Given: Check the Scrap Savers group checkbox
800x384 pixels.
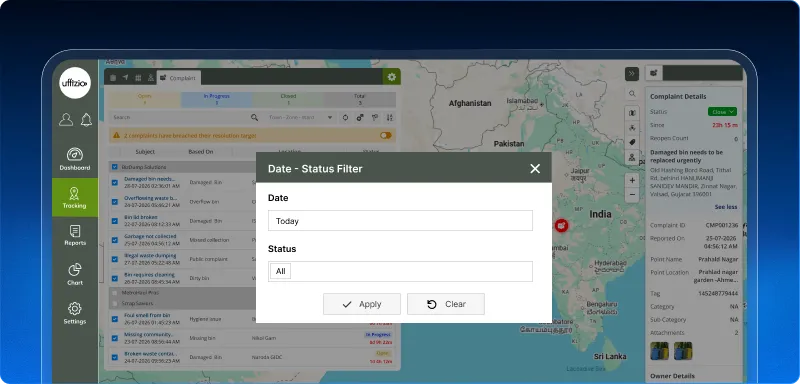Looking at the screenshot, I should [115, 303].
